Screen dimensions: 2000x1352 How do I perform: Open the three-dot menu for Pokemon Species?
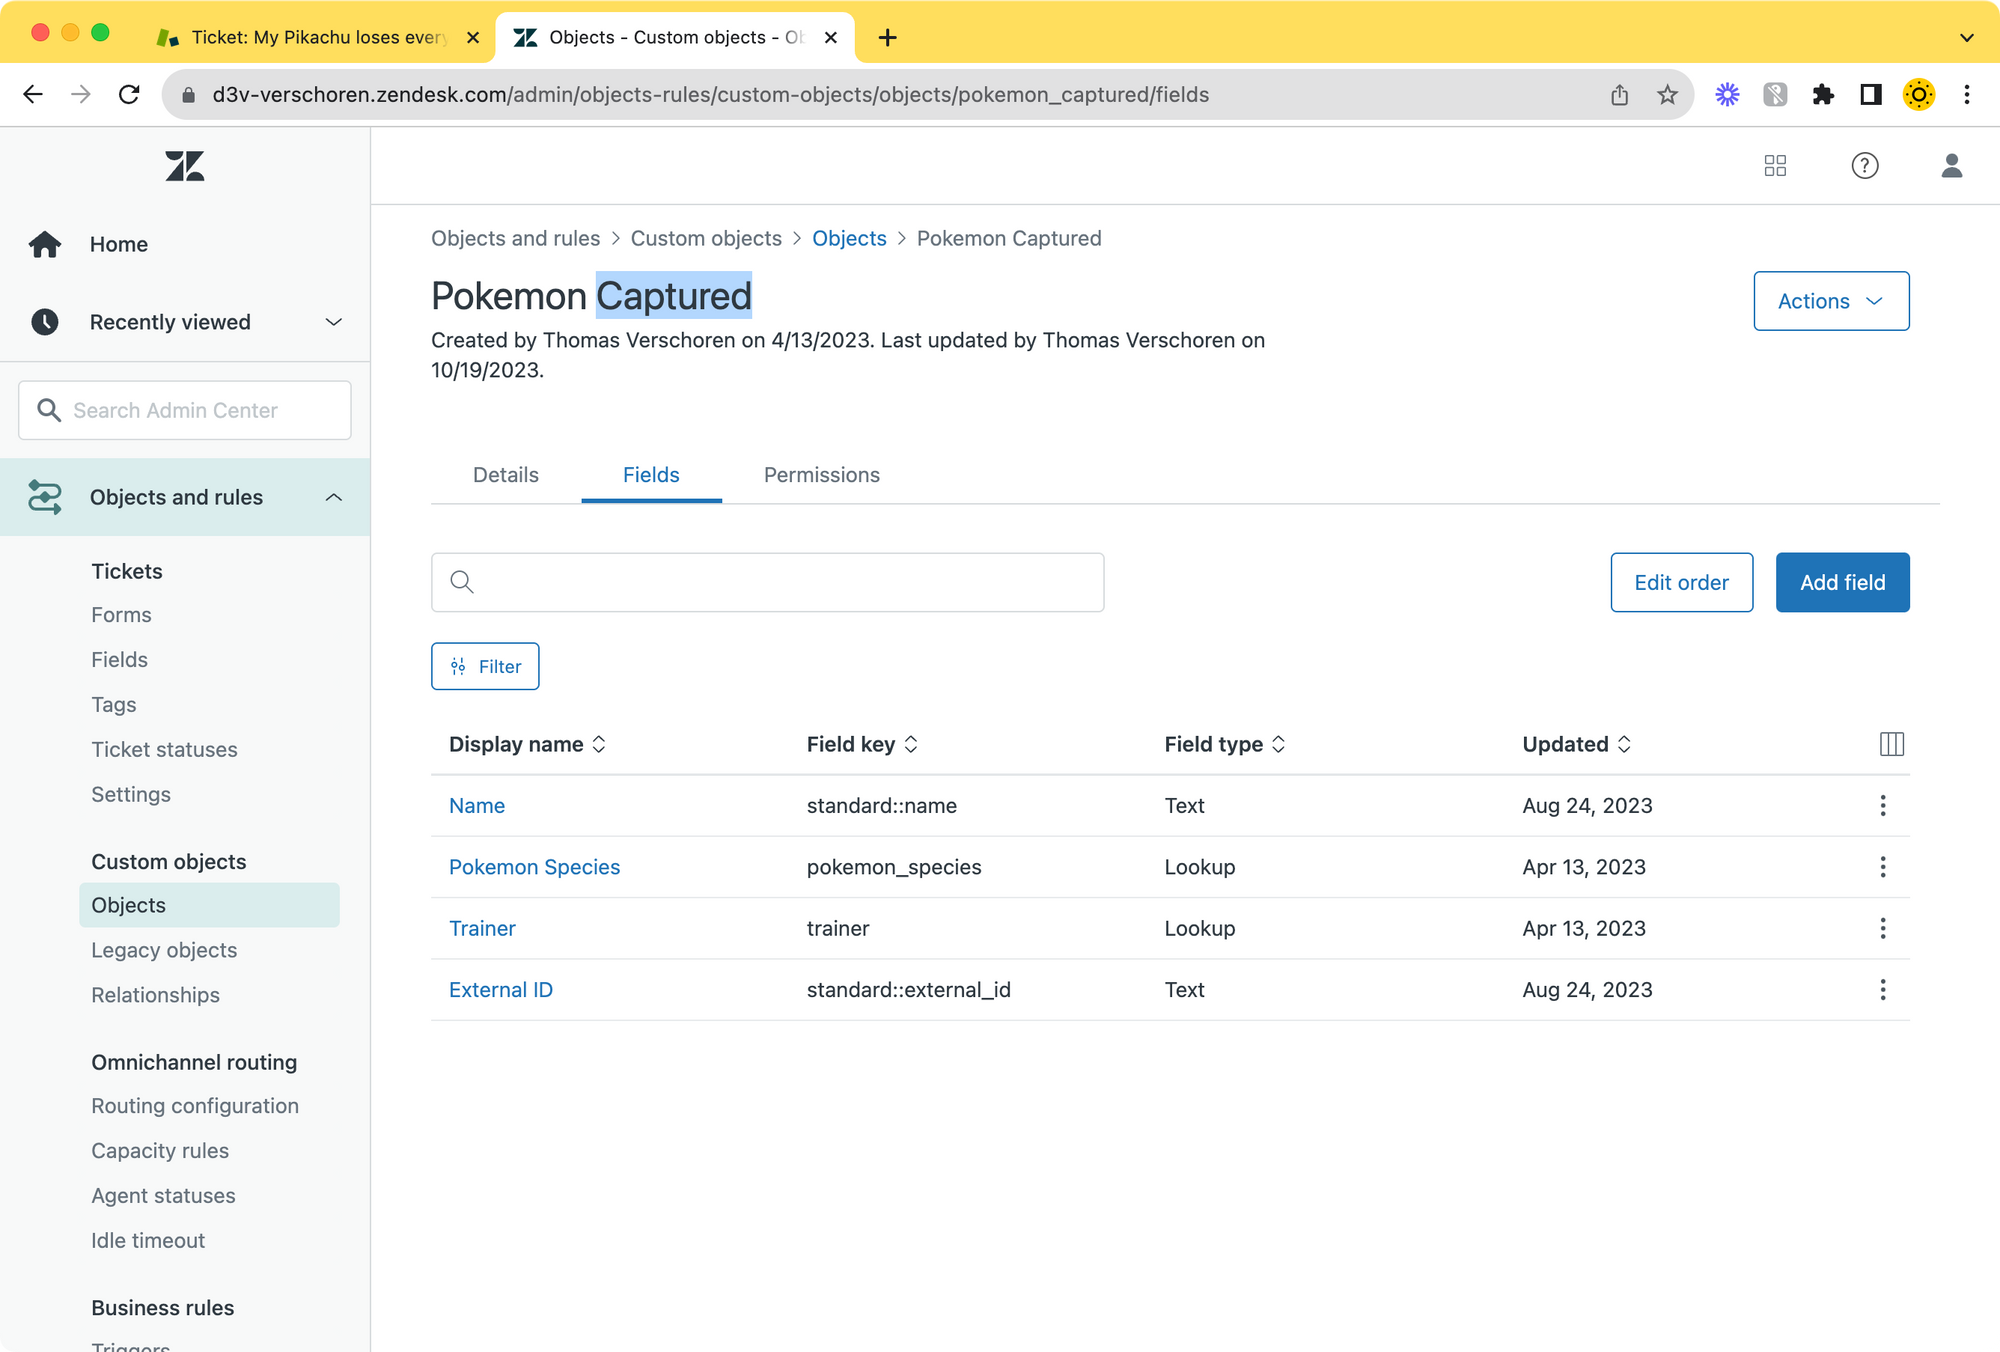click(x=1882, y=867)
